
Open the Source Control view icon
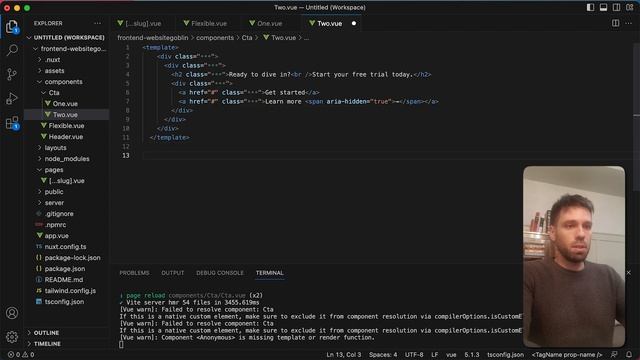[12, 74]
